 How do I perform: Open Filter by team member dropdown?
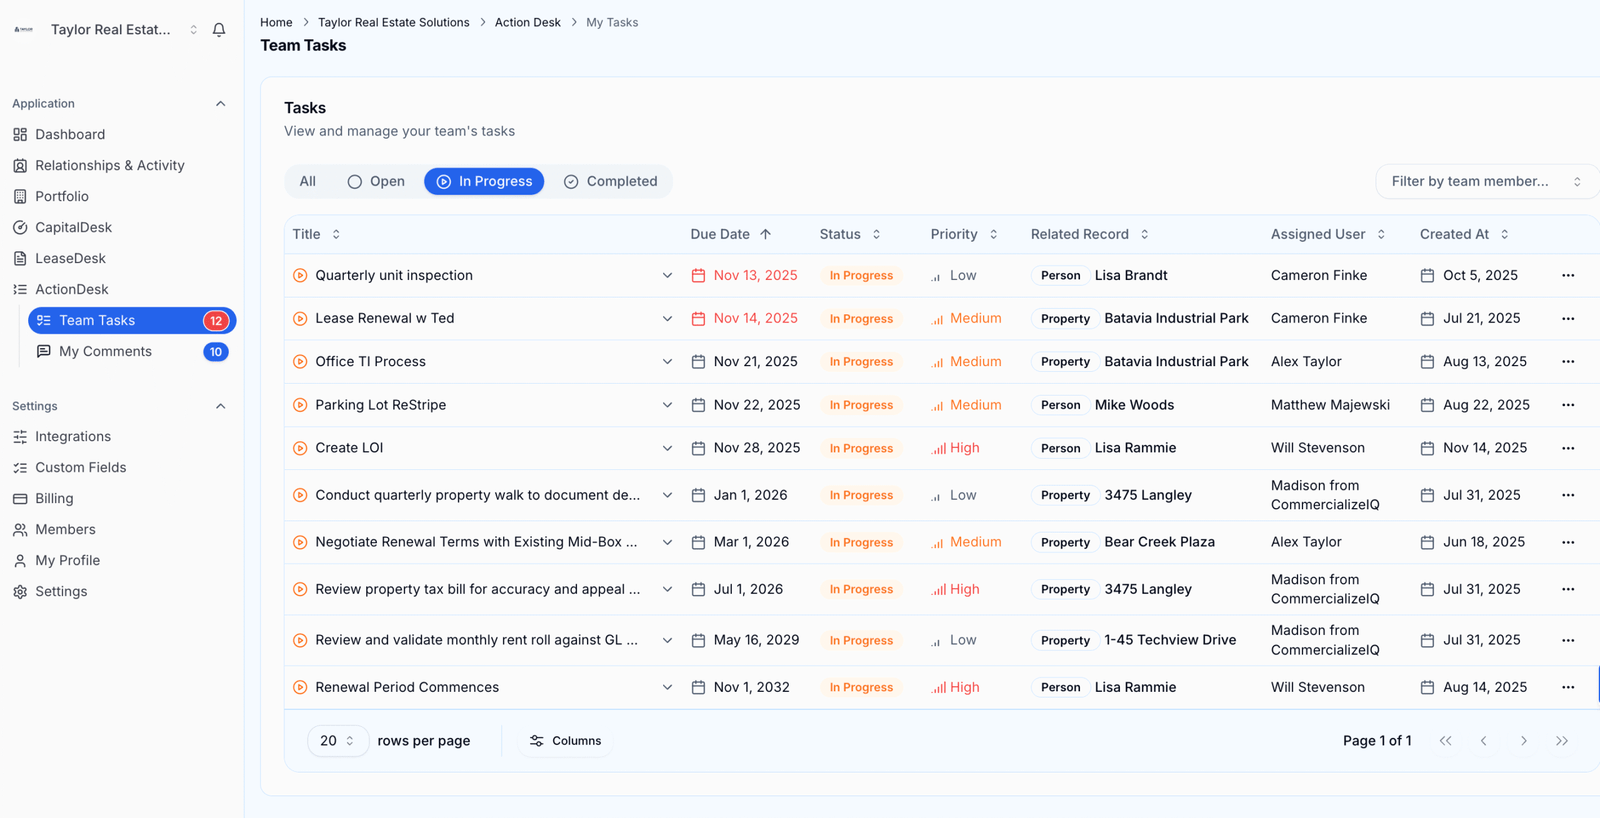pos(1485,181)
